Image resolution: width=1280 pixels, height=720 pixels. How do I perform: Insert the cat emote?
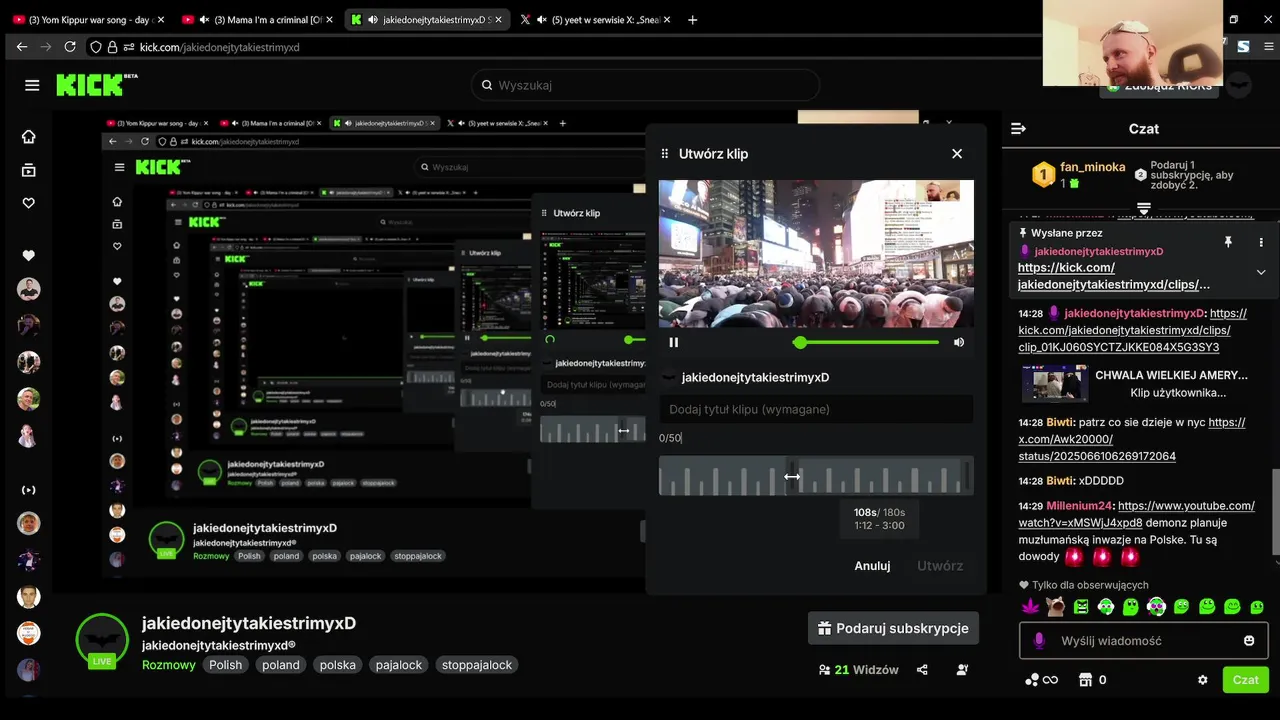pos(1055,606)
